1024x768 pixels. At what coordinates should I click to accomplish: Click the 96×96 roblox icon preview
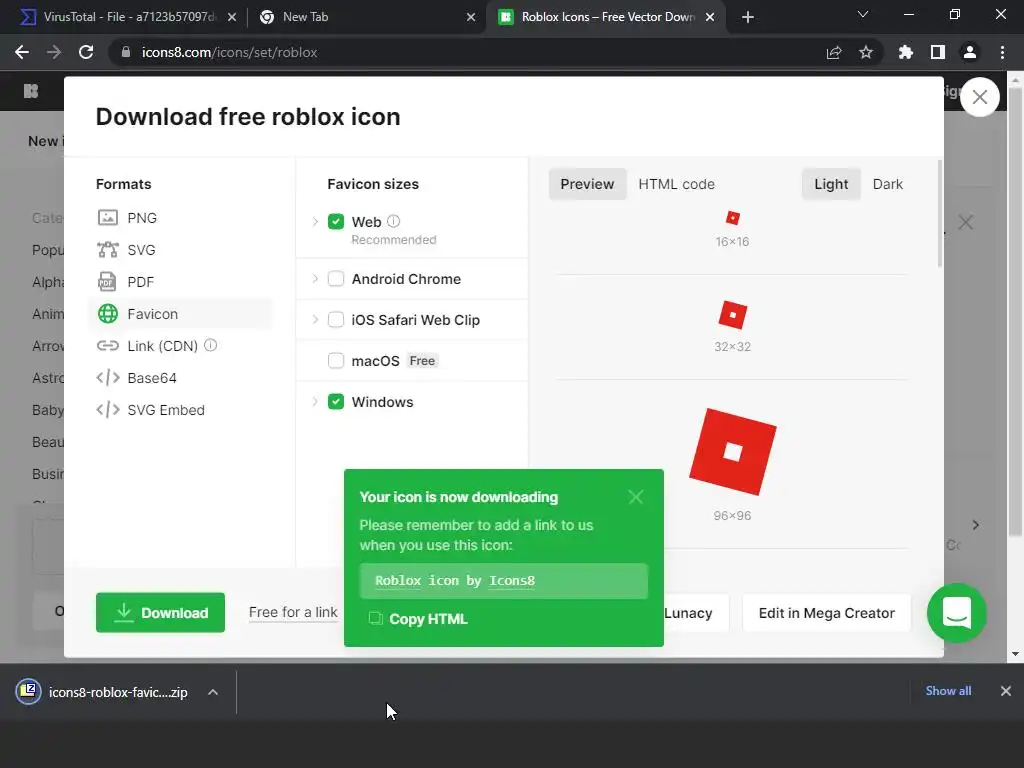tap(733, 452)
